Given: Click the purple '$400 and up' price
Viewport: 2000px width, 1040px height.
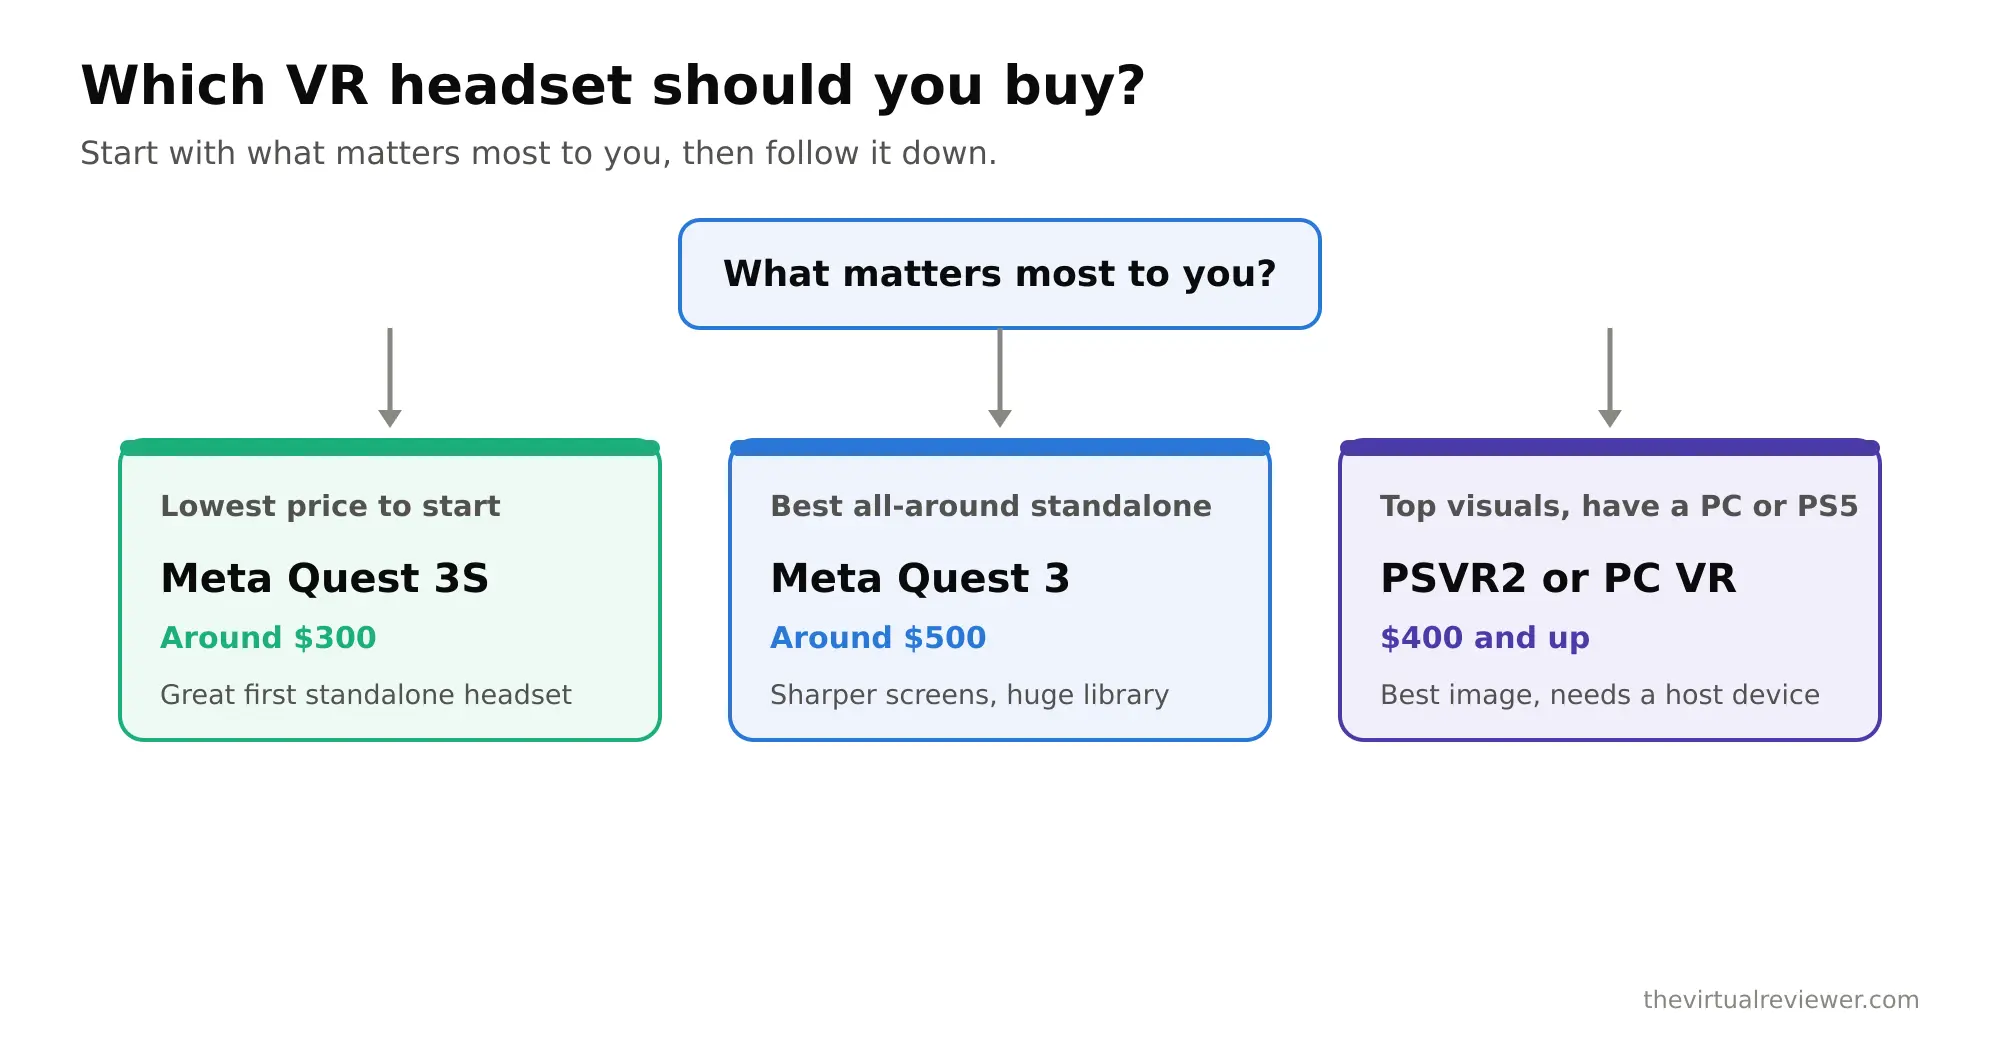Looking at the screenshot, I should [x=1485, y=637].
